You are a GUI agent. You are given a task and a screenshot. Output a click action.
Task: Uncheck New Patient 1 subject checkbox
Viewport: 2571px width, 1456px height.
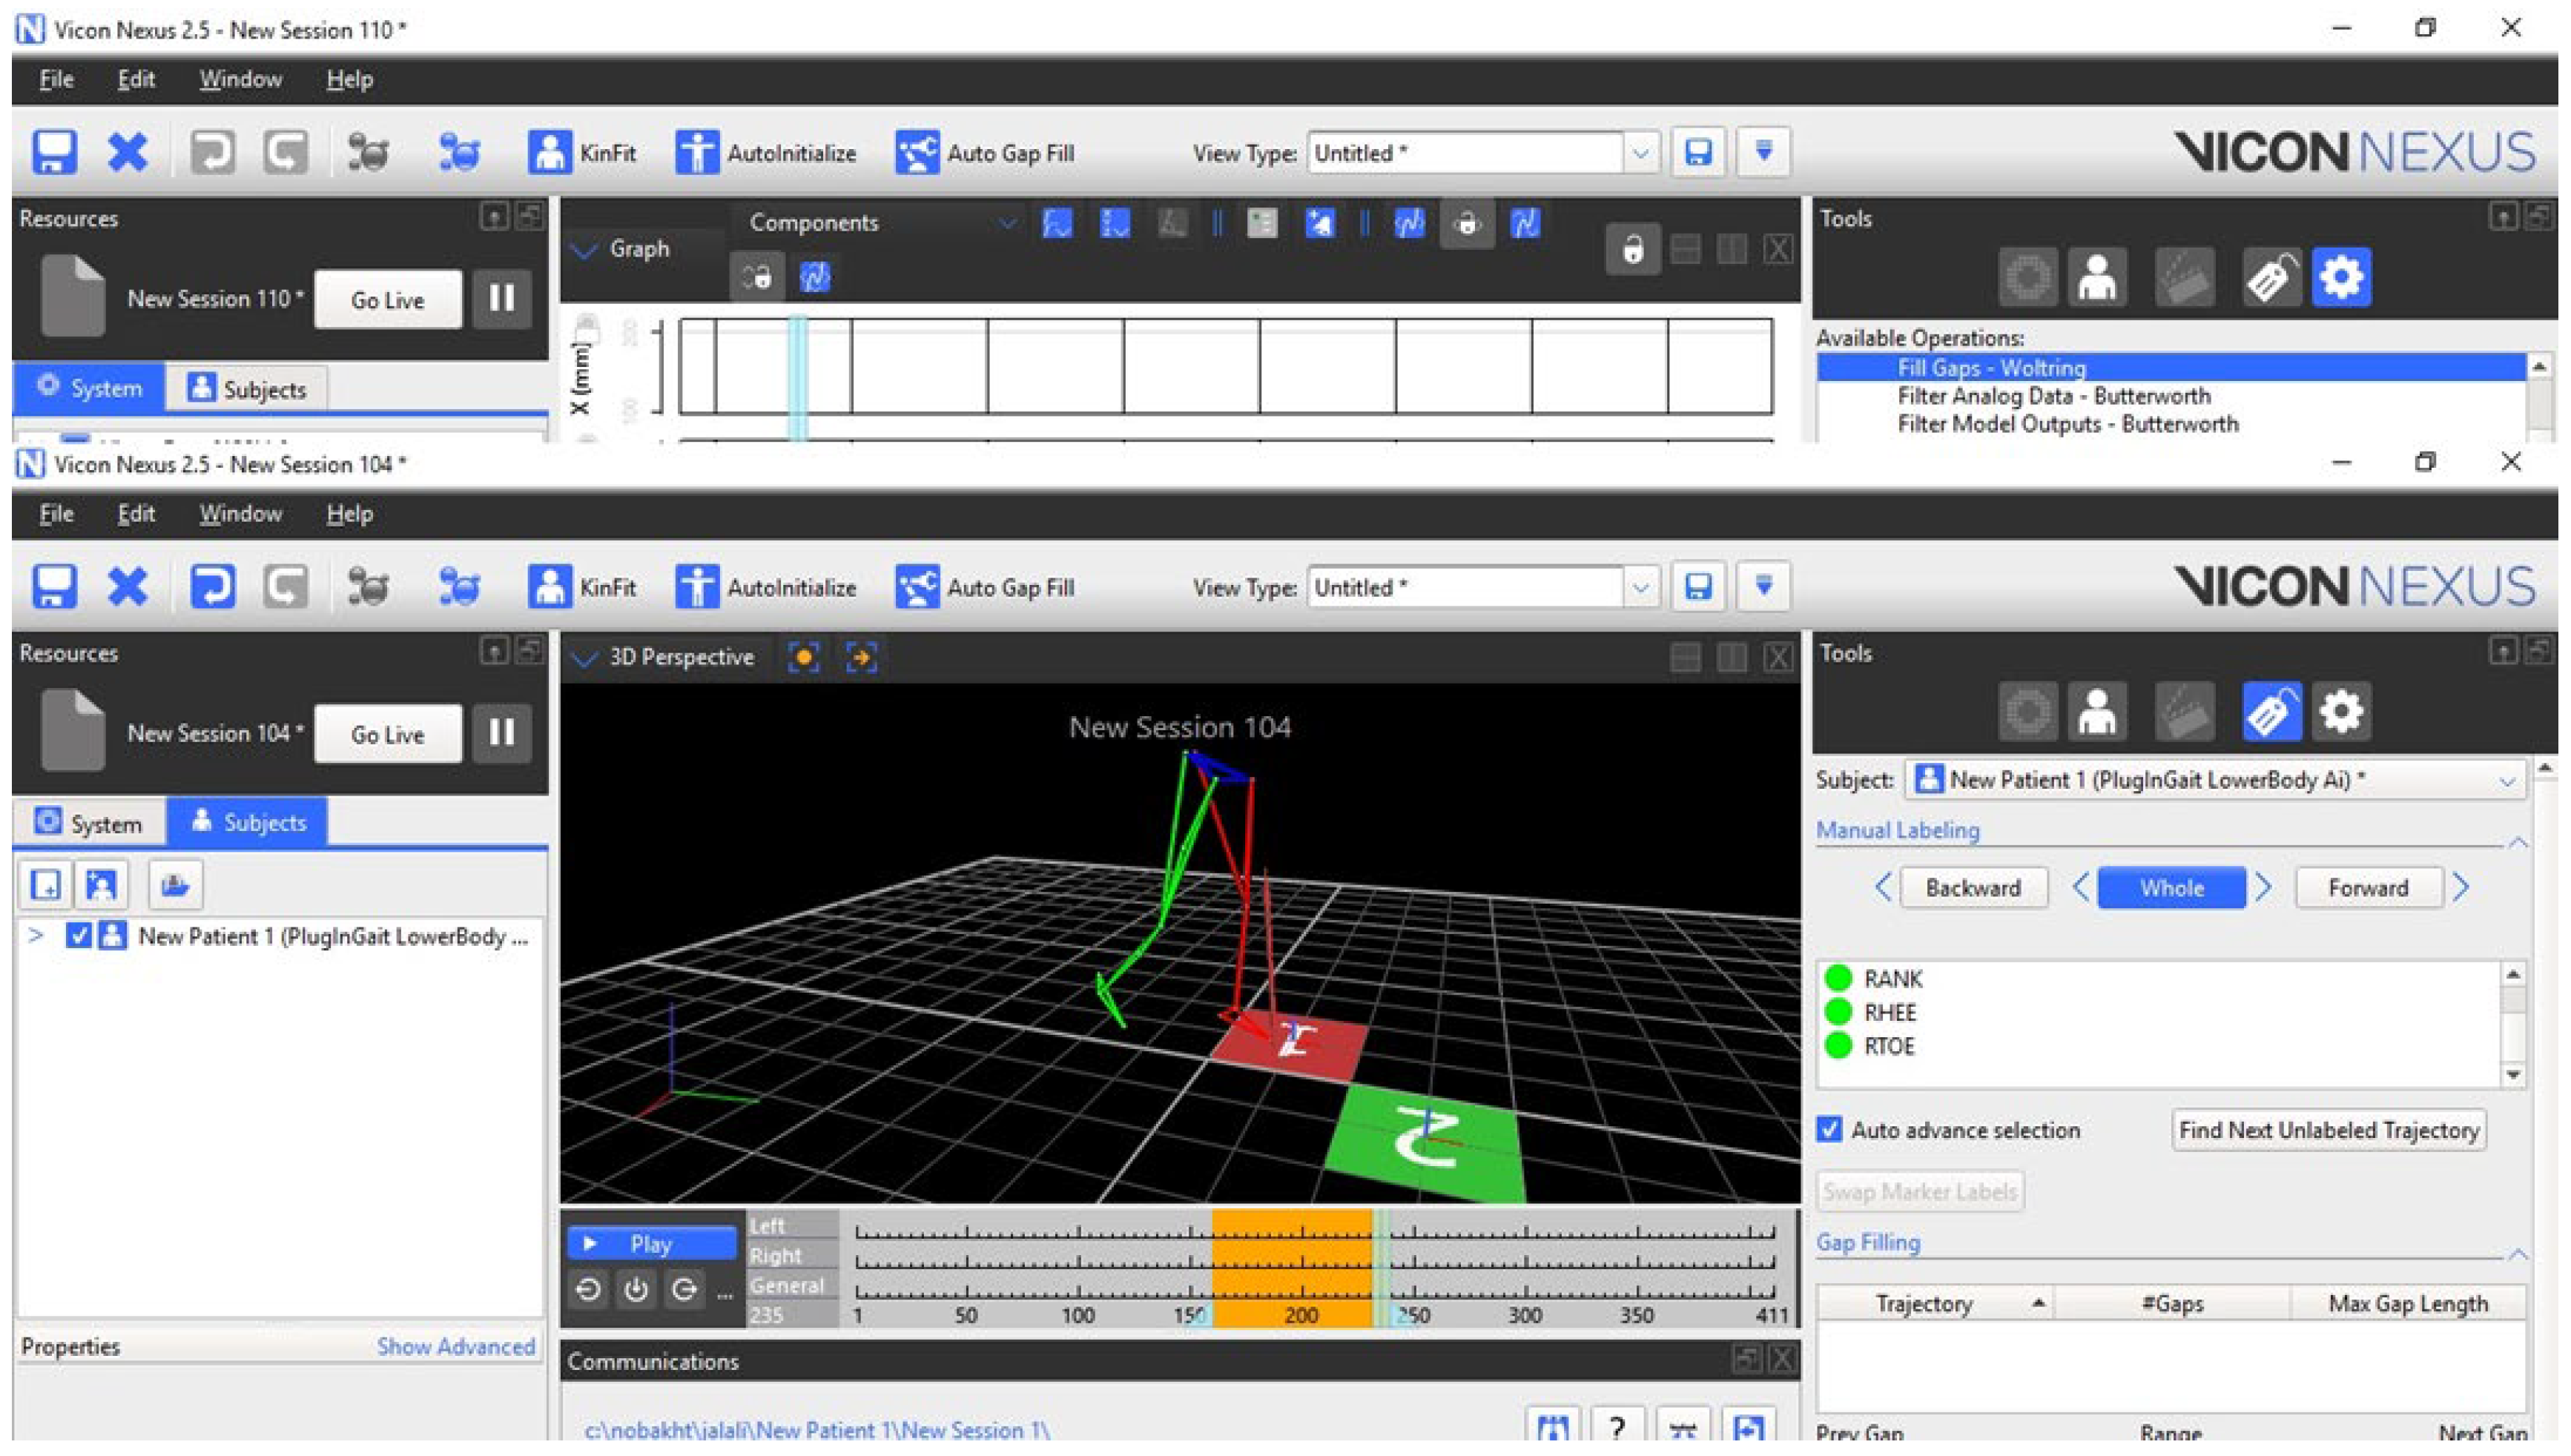pos(78,936)
